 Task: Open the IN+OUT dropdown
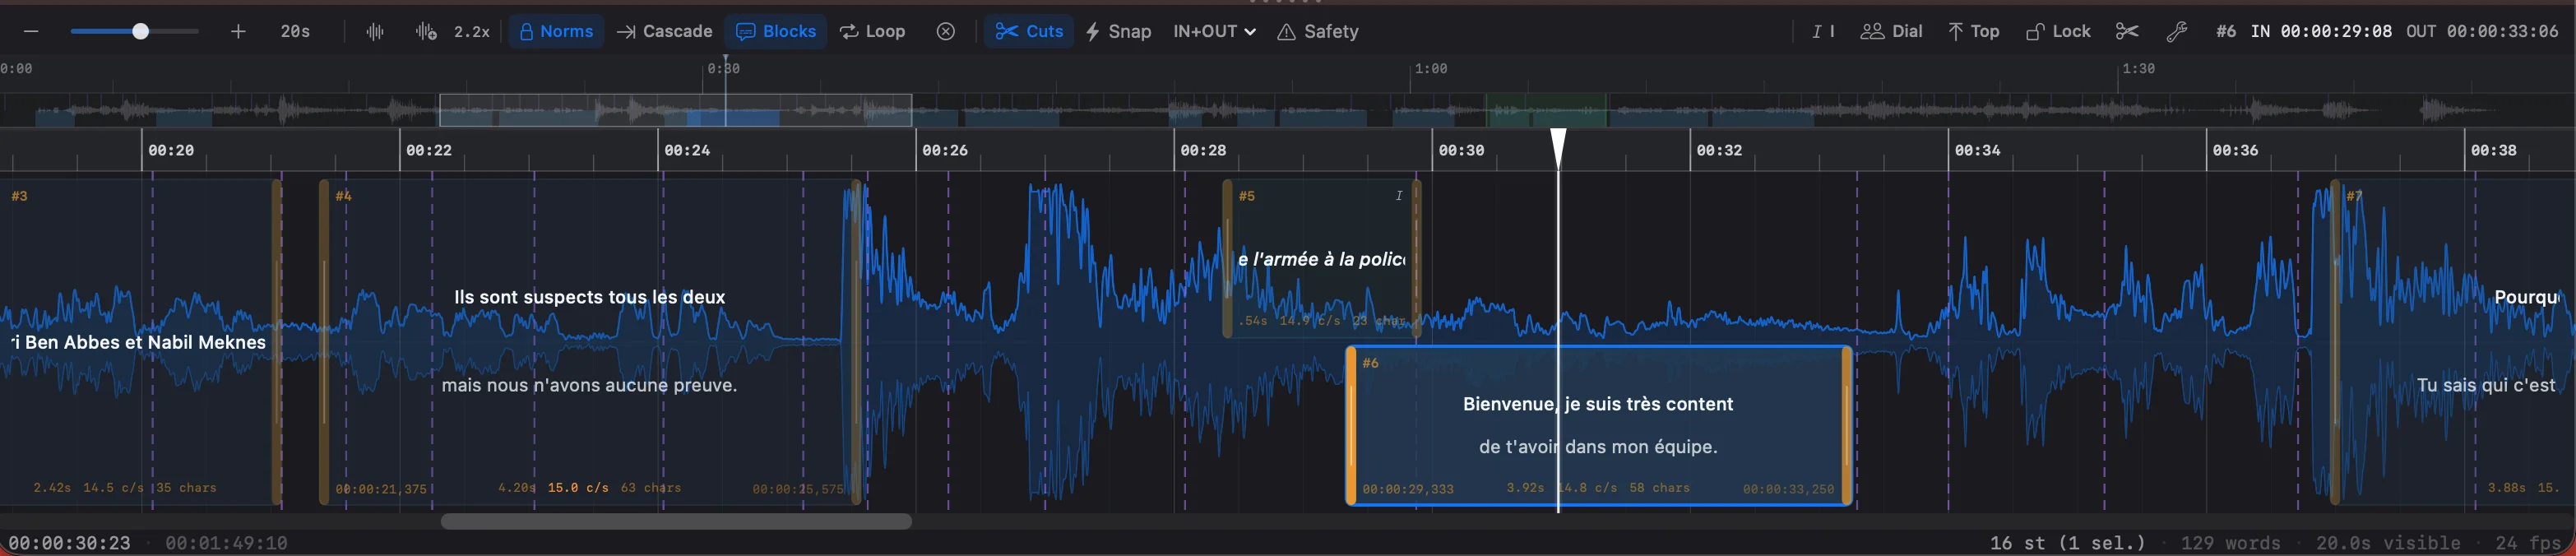pos(1213,32)
